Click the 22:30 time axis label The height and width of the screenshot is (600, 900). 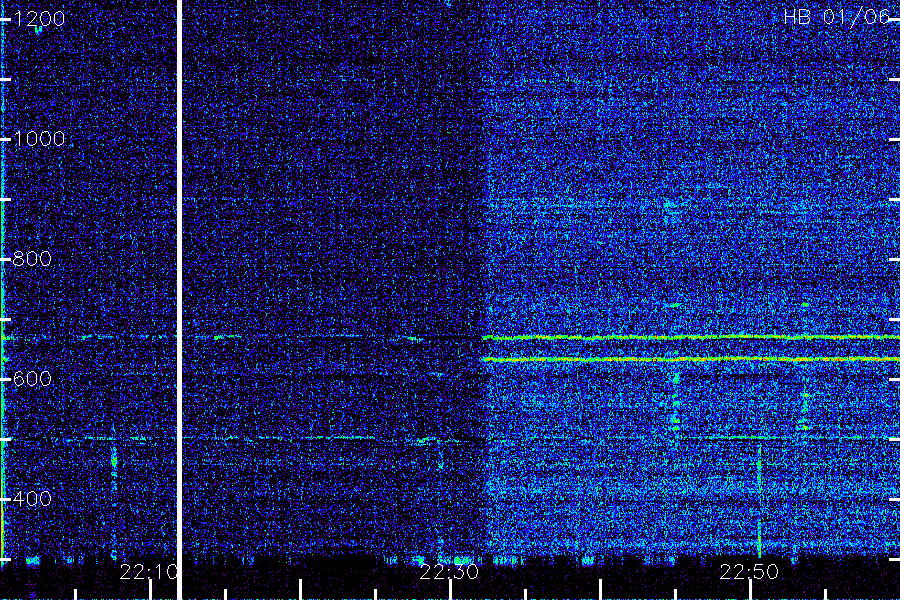pyautogui.click(x=449, y=572)
